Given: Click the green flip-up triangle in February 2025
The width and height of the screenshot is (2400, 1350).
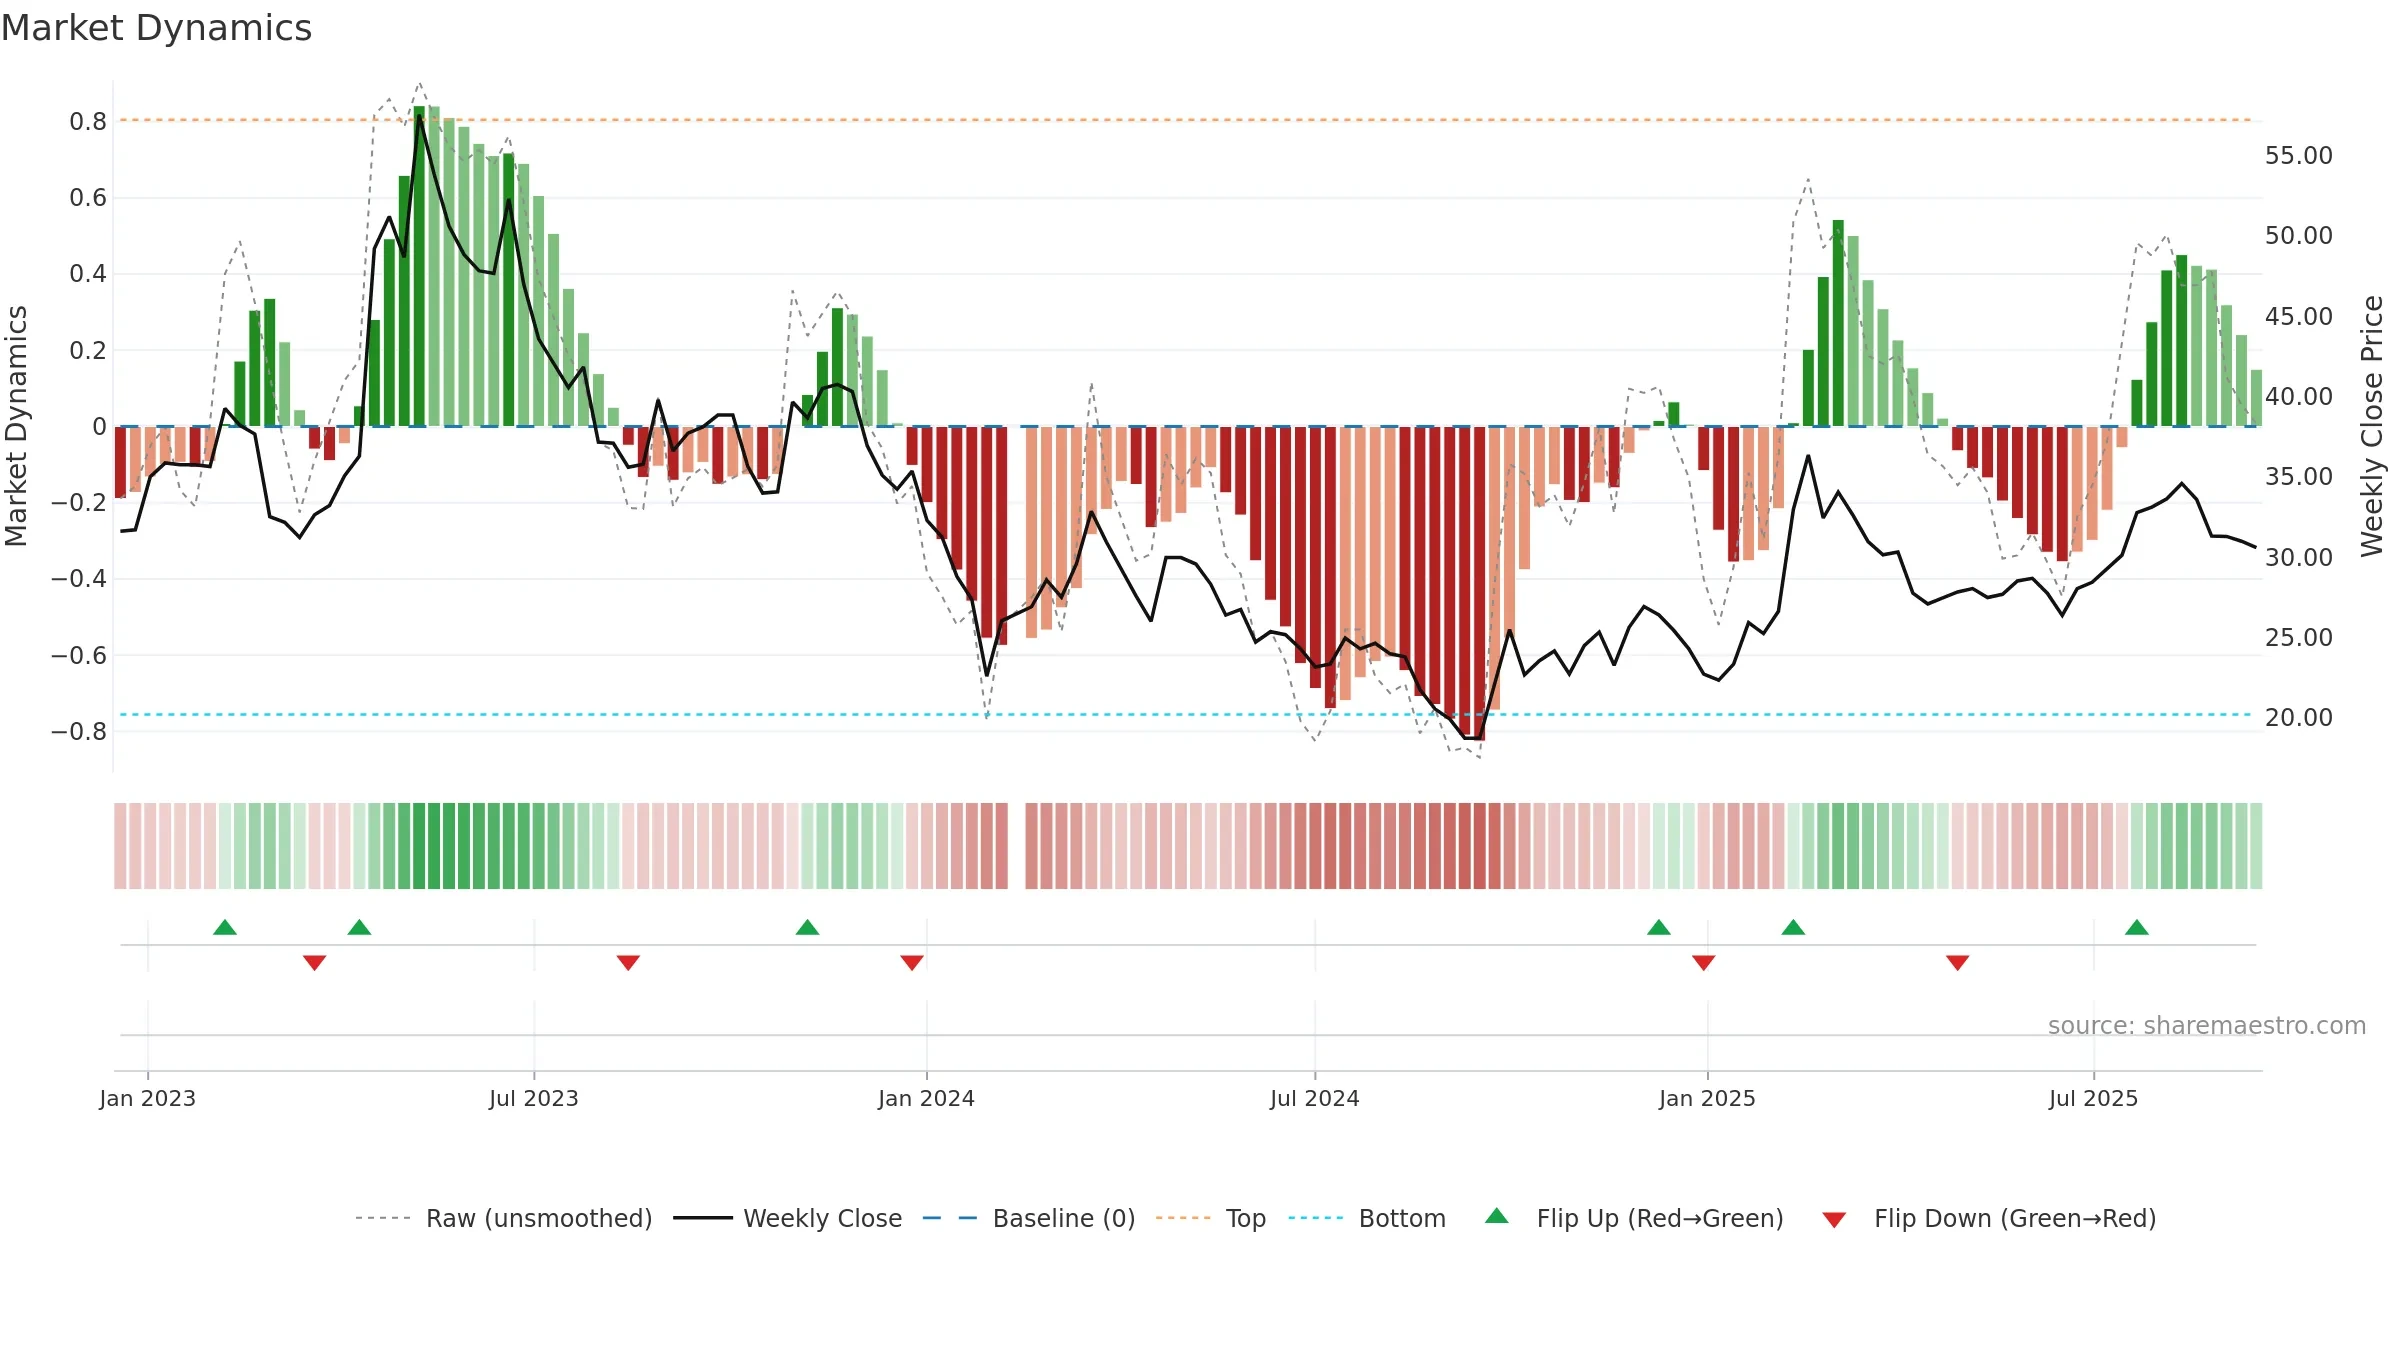Looking at the screenshot, I should pos(1793,927).
